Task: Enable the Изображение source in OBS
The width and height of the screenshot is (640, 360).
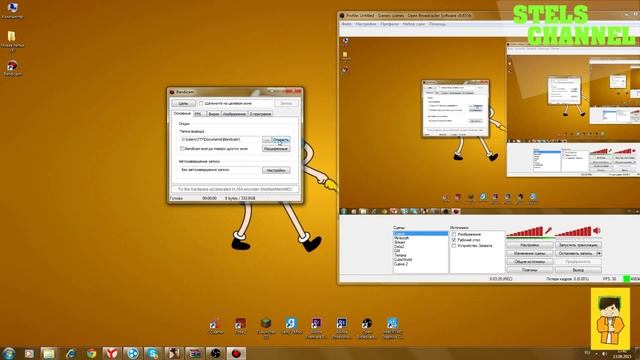Action: pyautogui.click(x=454, y=234)
